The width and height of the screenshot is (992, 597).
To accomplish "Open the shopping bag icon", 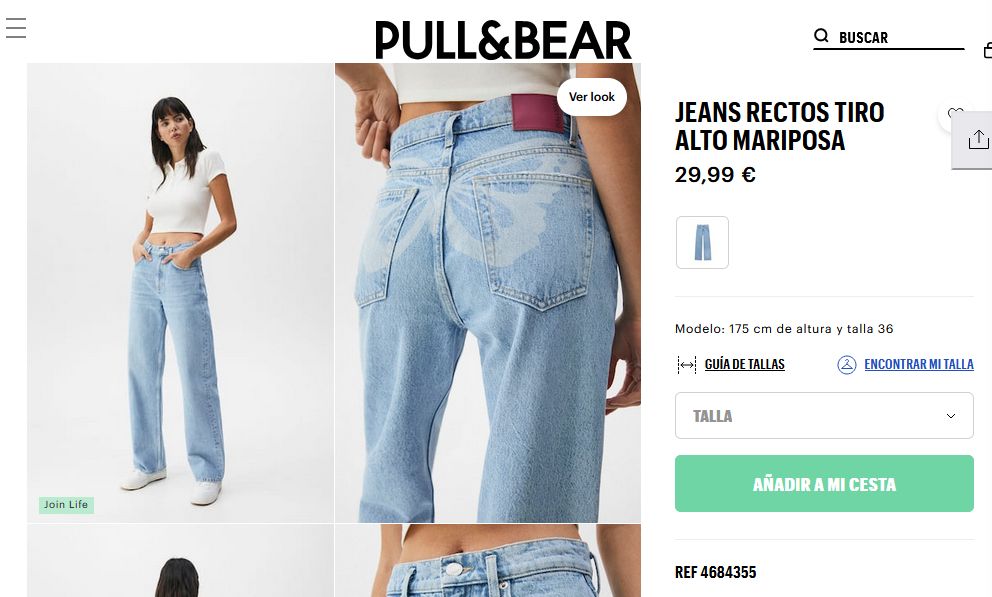I will (988, 50).
